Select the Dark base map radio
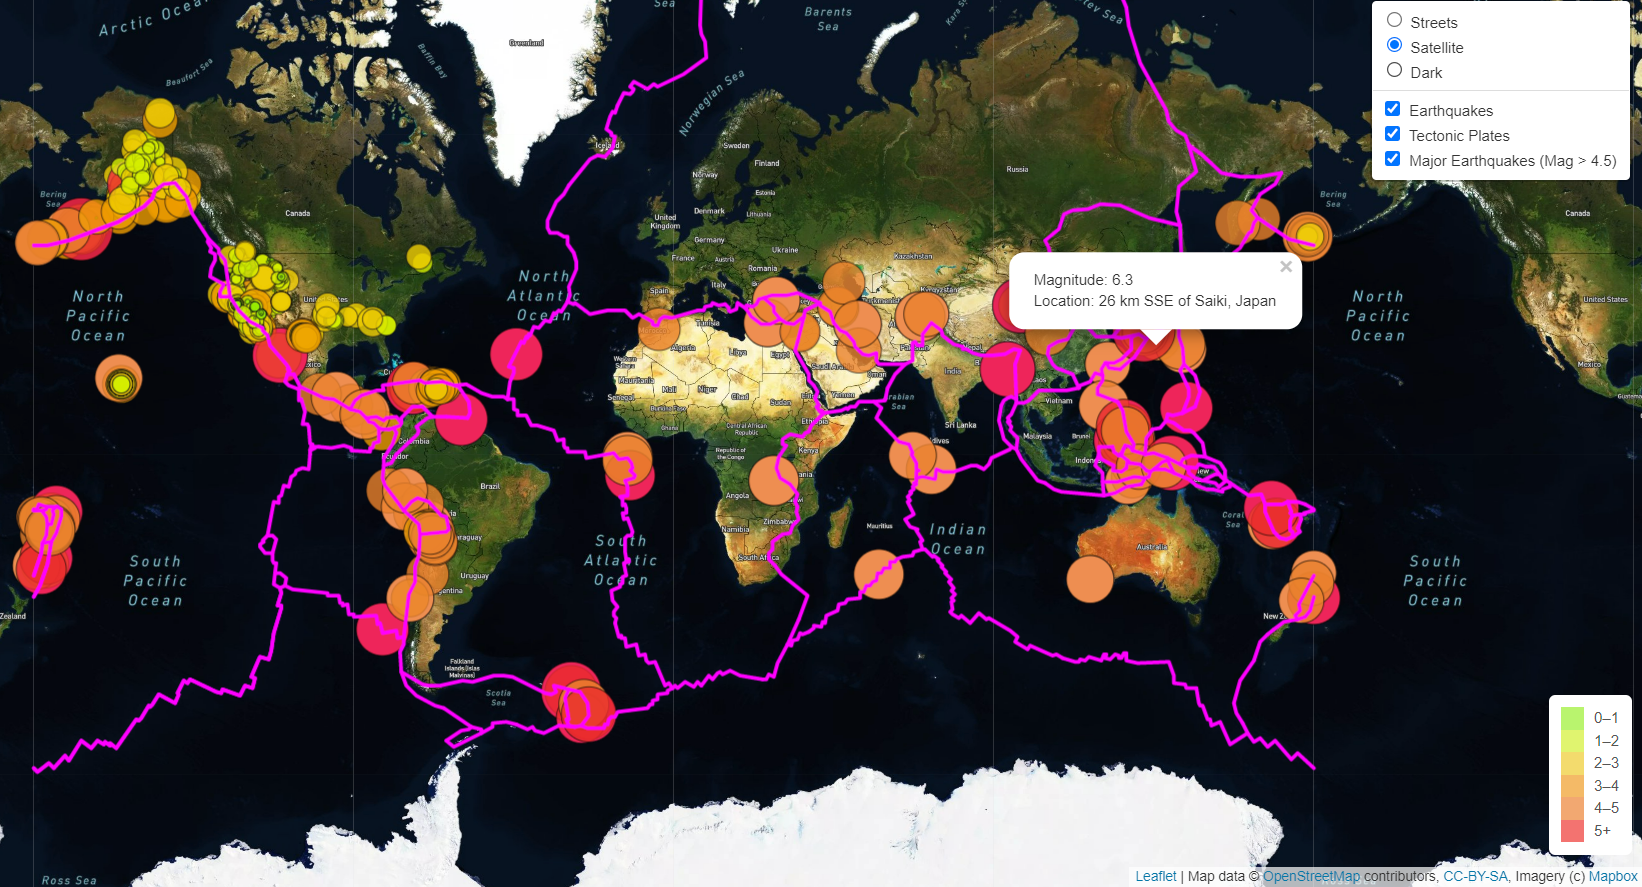1642x887 pixels. click(x=1394, y=70)
